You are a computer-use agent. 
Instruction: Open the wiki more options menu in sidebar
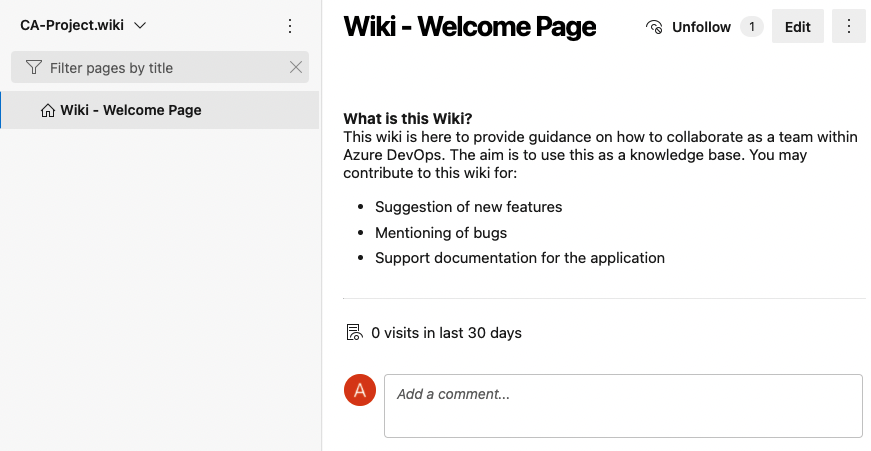pyautogui.click(x=290, y=26)
